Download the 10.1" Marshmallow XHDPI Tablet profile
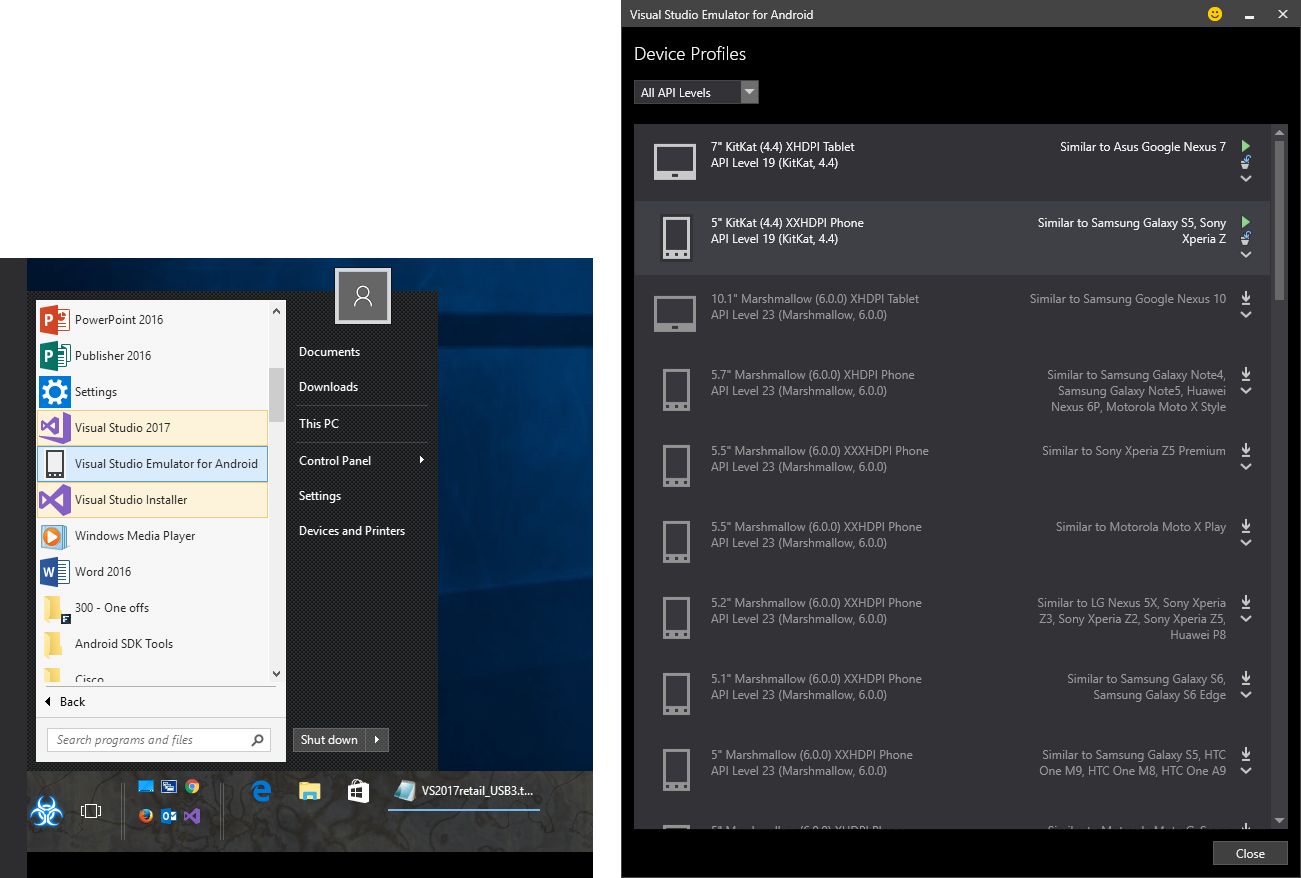 point(1246,298)
